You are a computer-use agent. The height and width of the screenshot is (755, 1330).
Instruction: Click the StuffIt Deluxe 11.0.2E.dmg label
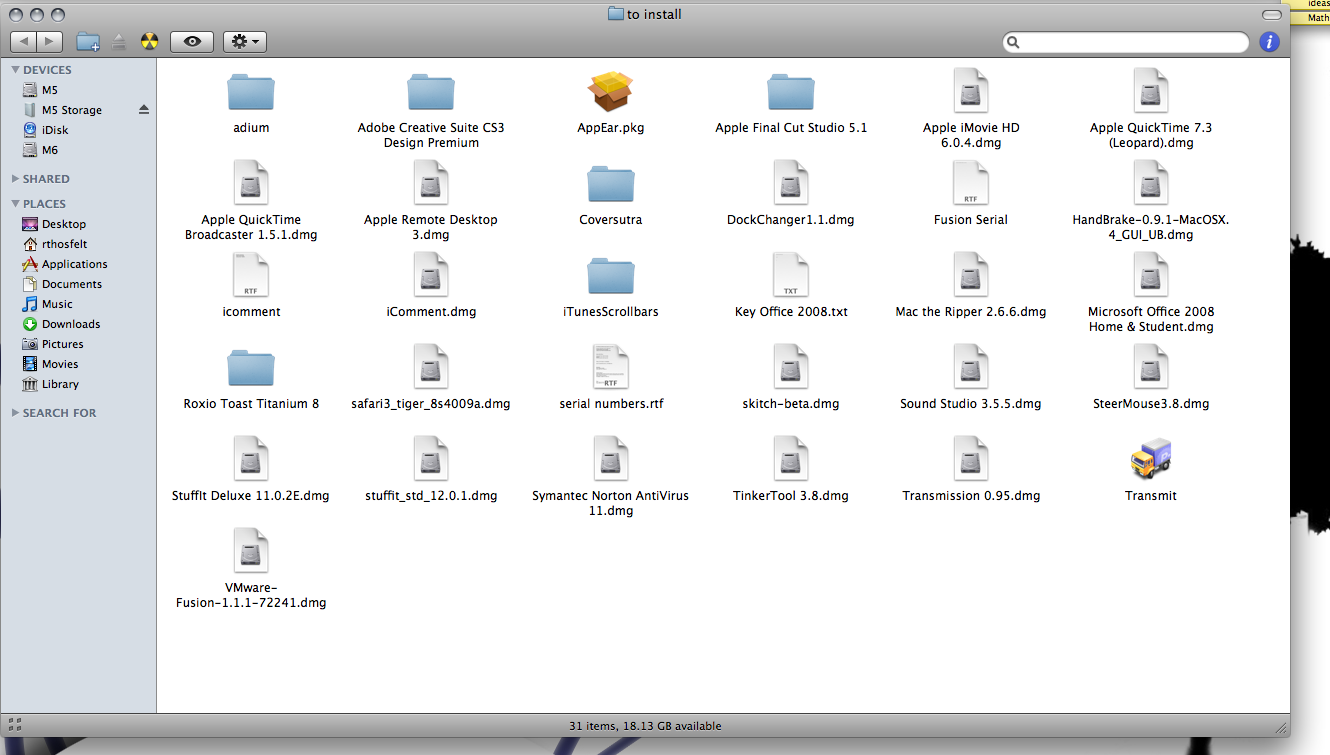tap(251, 496)
